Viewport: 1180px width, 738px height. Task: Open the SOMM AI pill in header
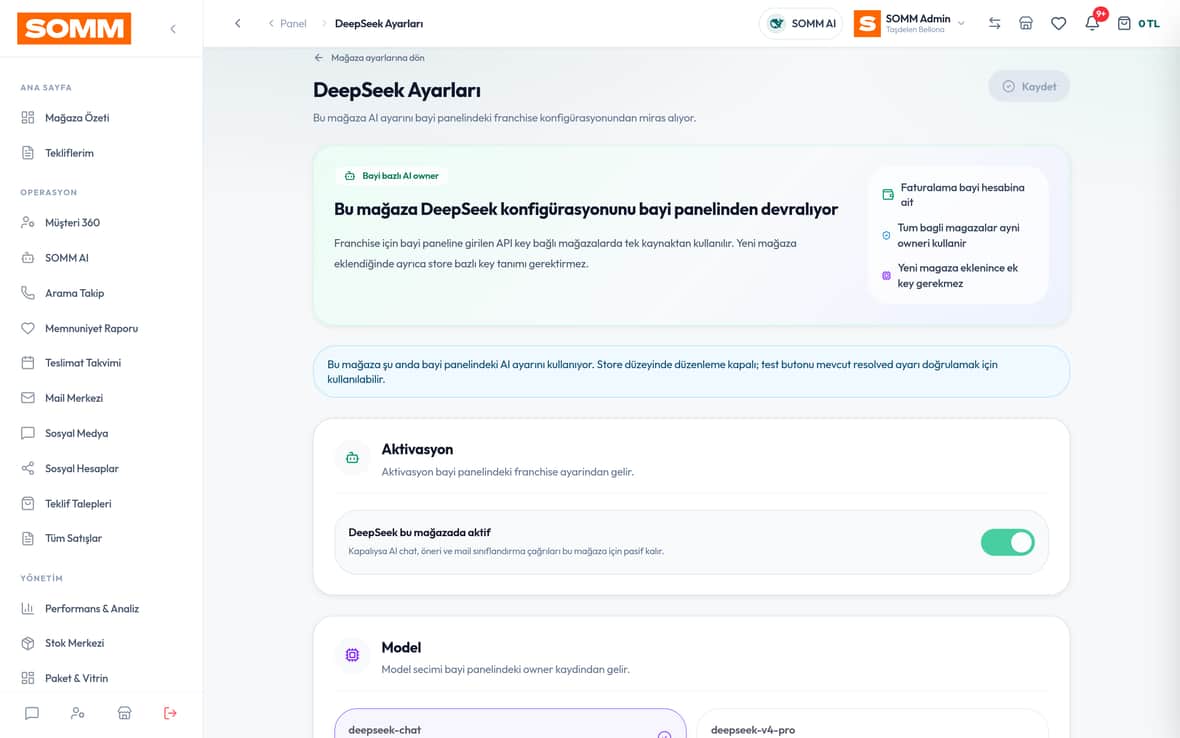point(801,23)
